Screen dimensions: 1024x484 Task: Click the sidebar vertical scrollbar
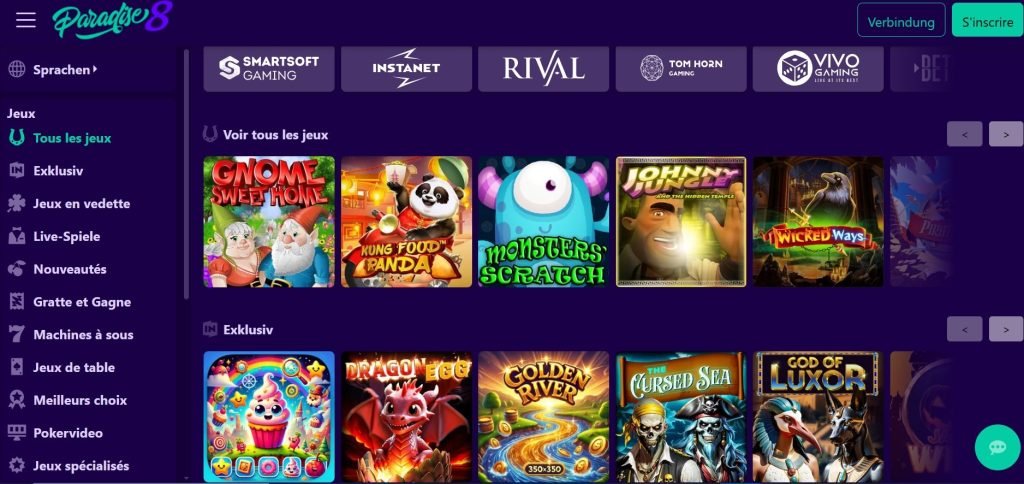[x=186, y=173]
